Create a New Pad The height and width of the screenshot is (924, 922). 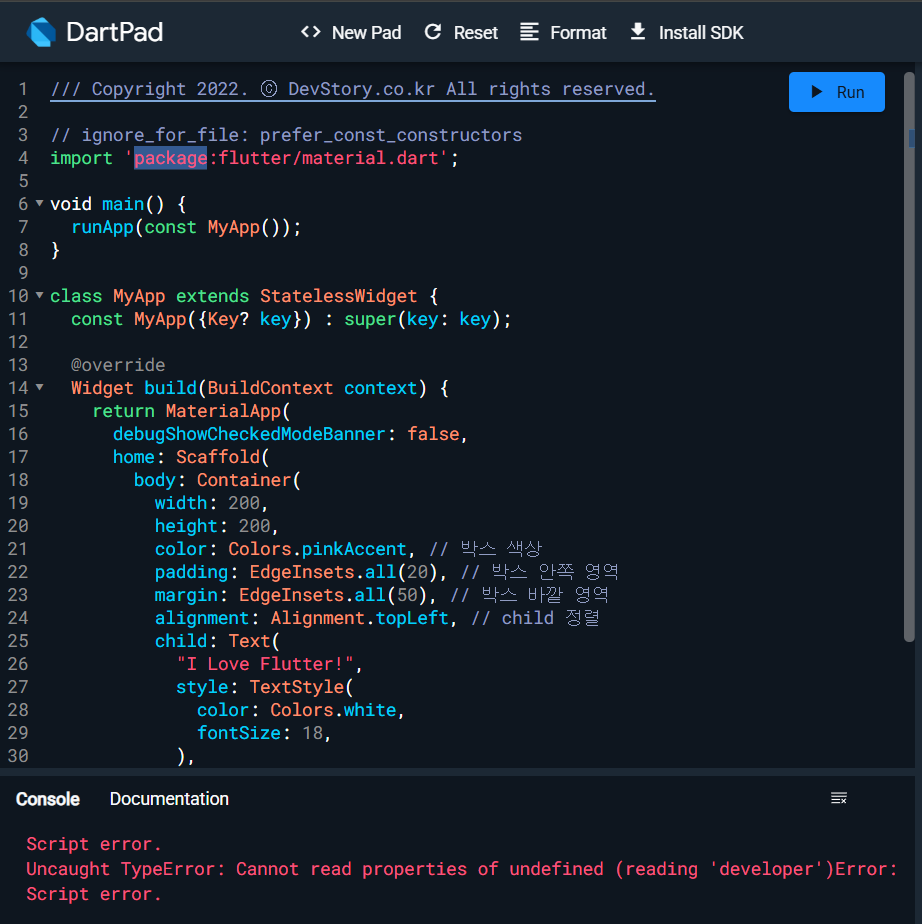click(x=351, y=32)
